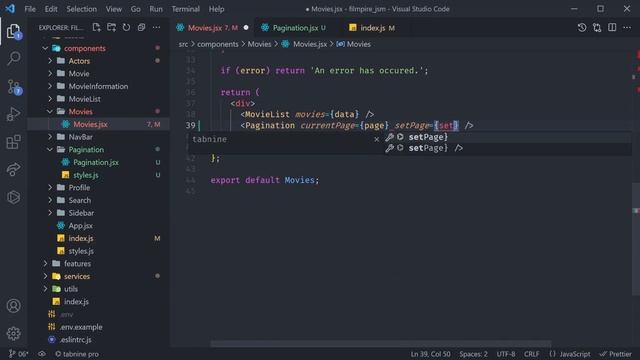Open the Edit menu
Screen dimensions: 640x360
[51, 9]
